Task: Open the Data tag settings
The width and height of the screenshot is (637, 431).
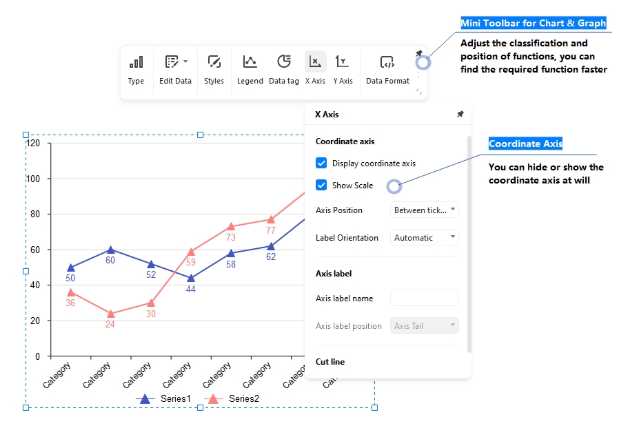Action: (x=284, y=69)
